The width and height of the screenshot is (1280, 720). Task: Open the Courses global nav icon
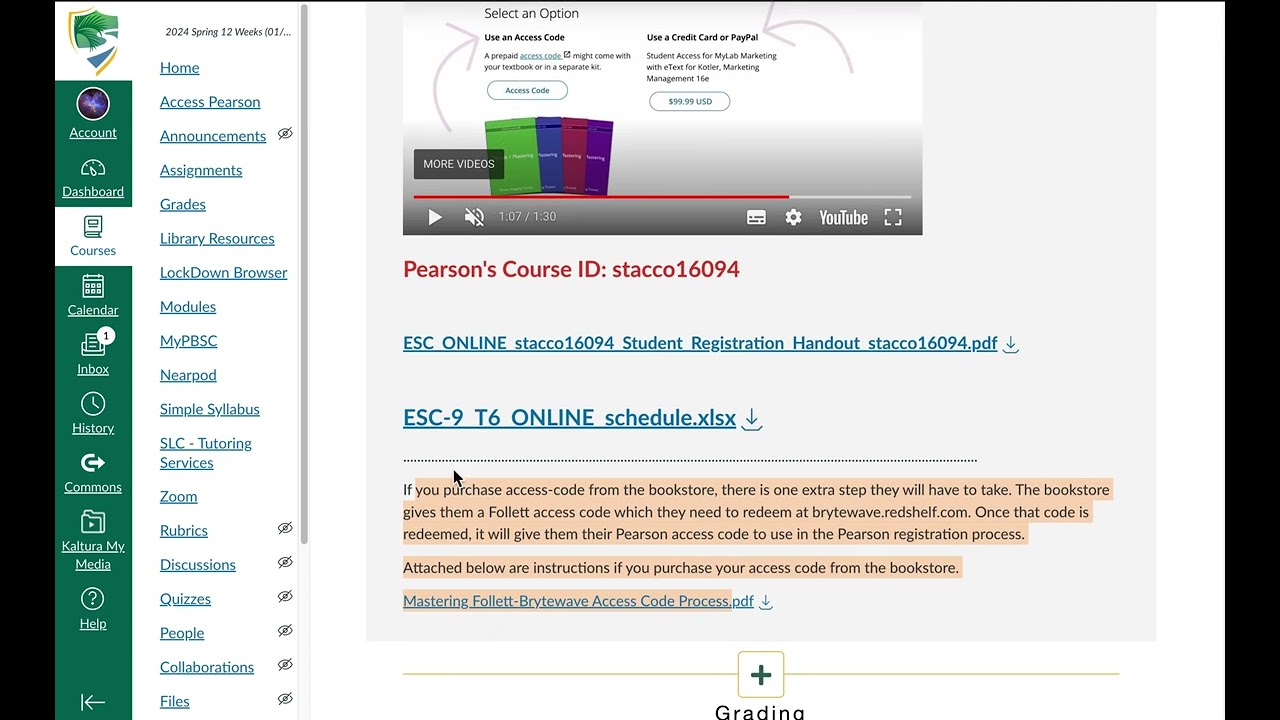click(93, 227)
